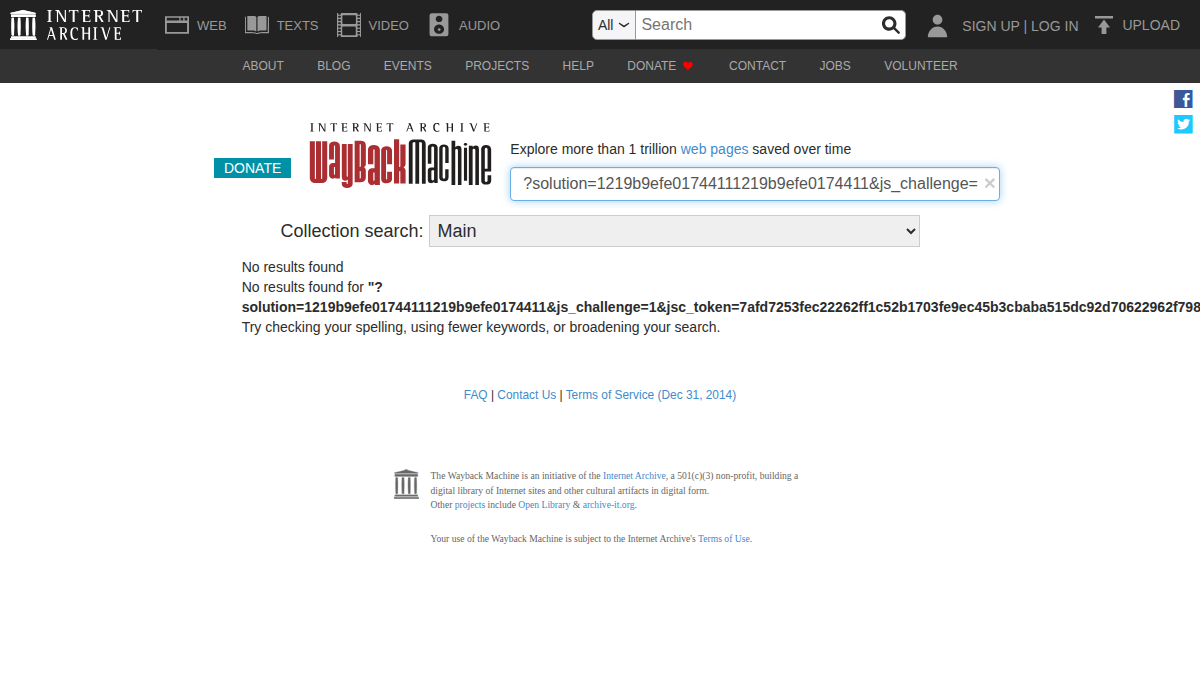Open the Video film icon

point(349,25)
